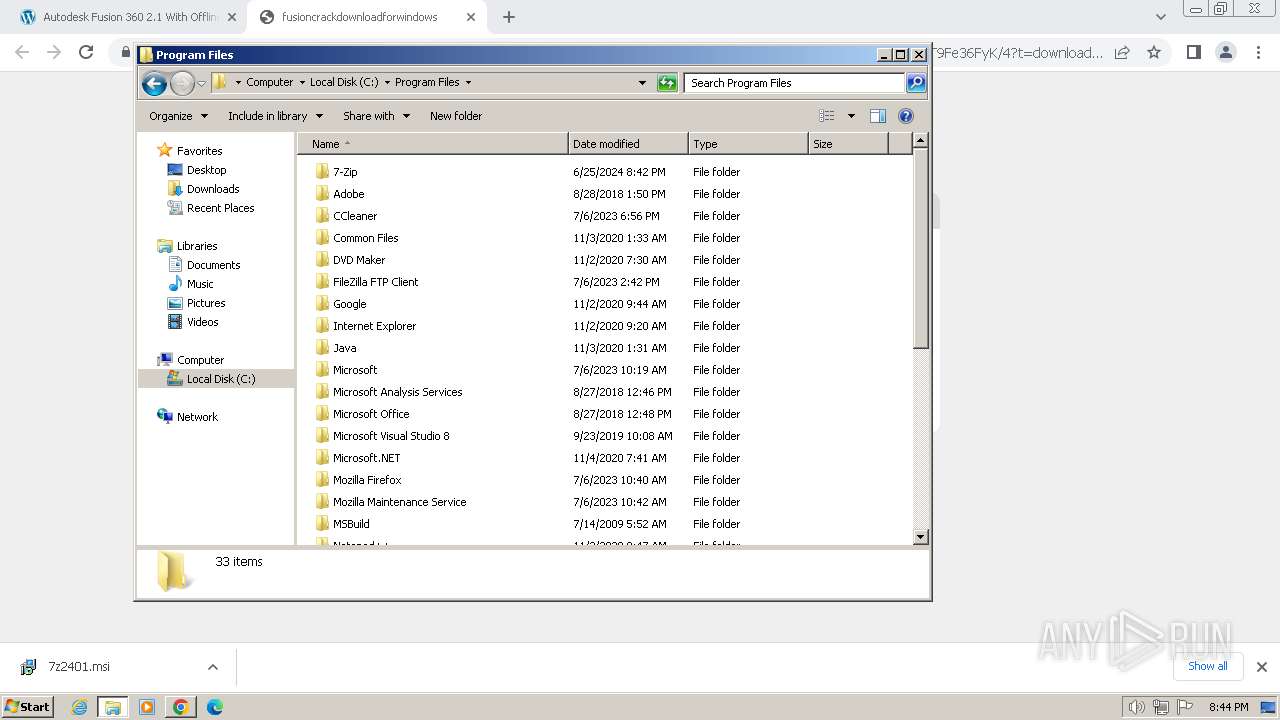Viewport: 1280px width, 720px height.
Task: Open a new browser tab
Action: tap(508, 17)
